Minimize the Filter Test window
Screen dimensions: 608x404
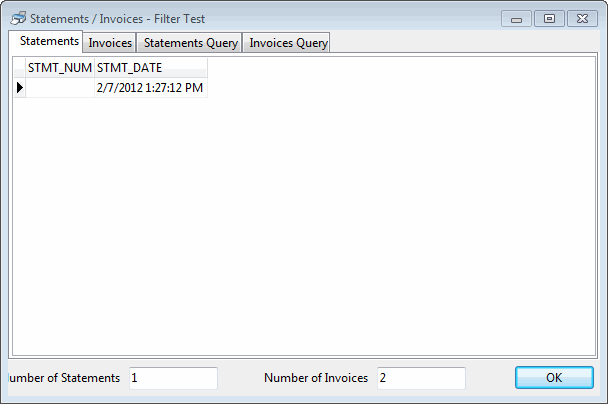(x=517, y=18)
